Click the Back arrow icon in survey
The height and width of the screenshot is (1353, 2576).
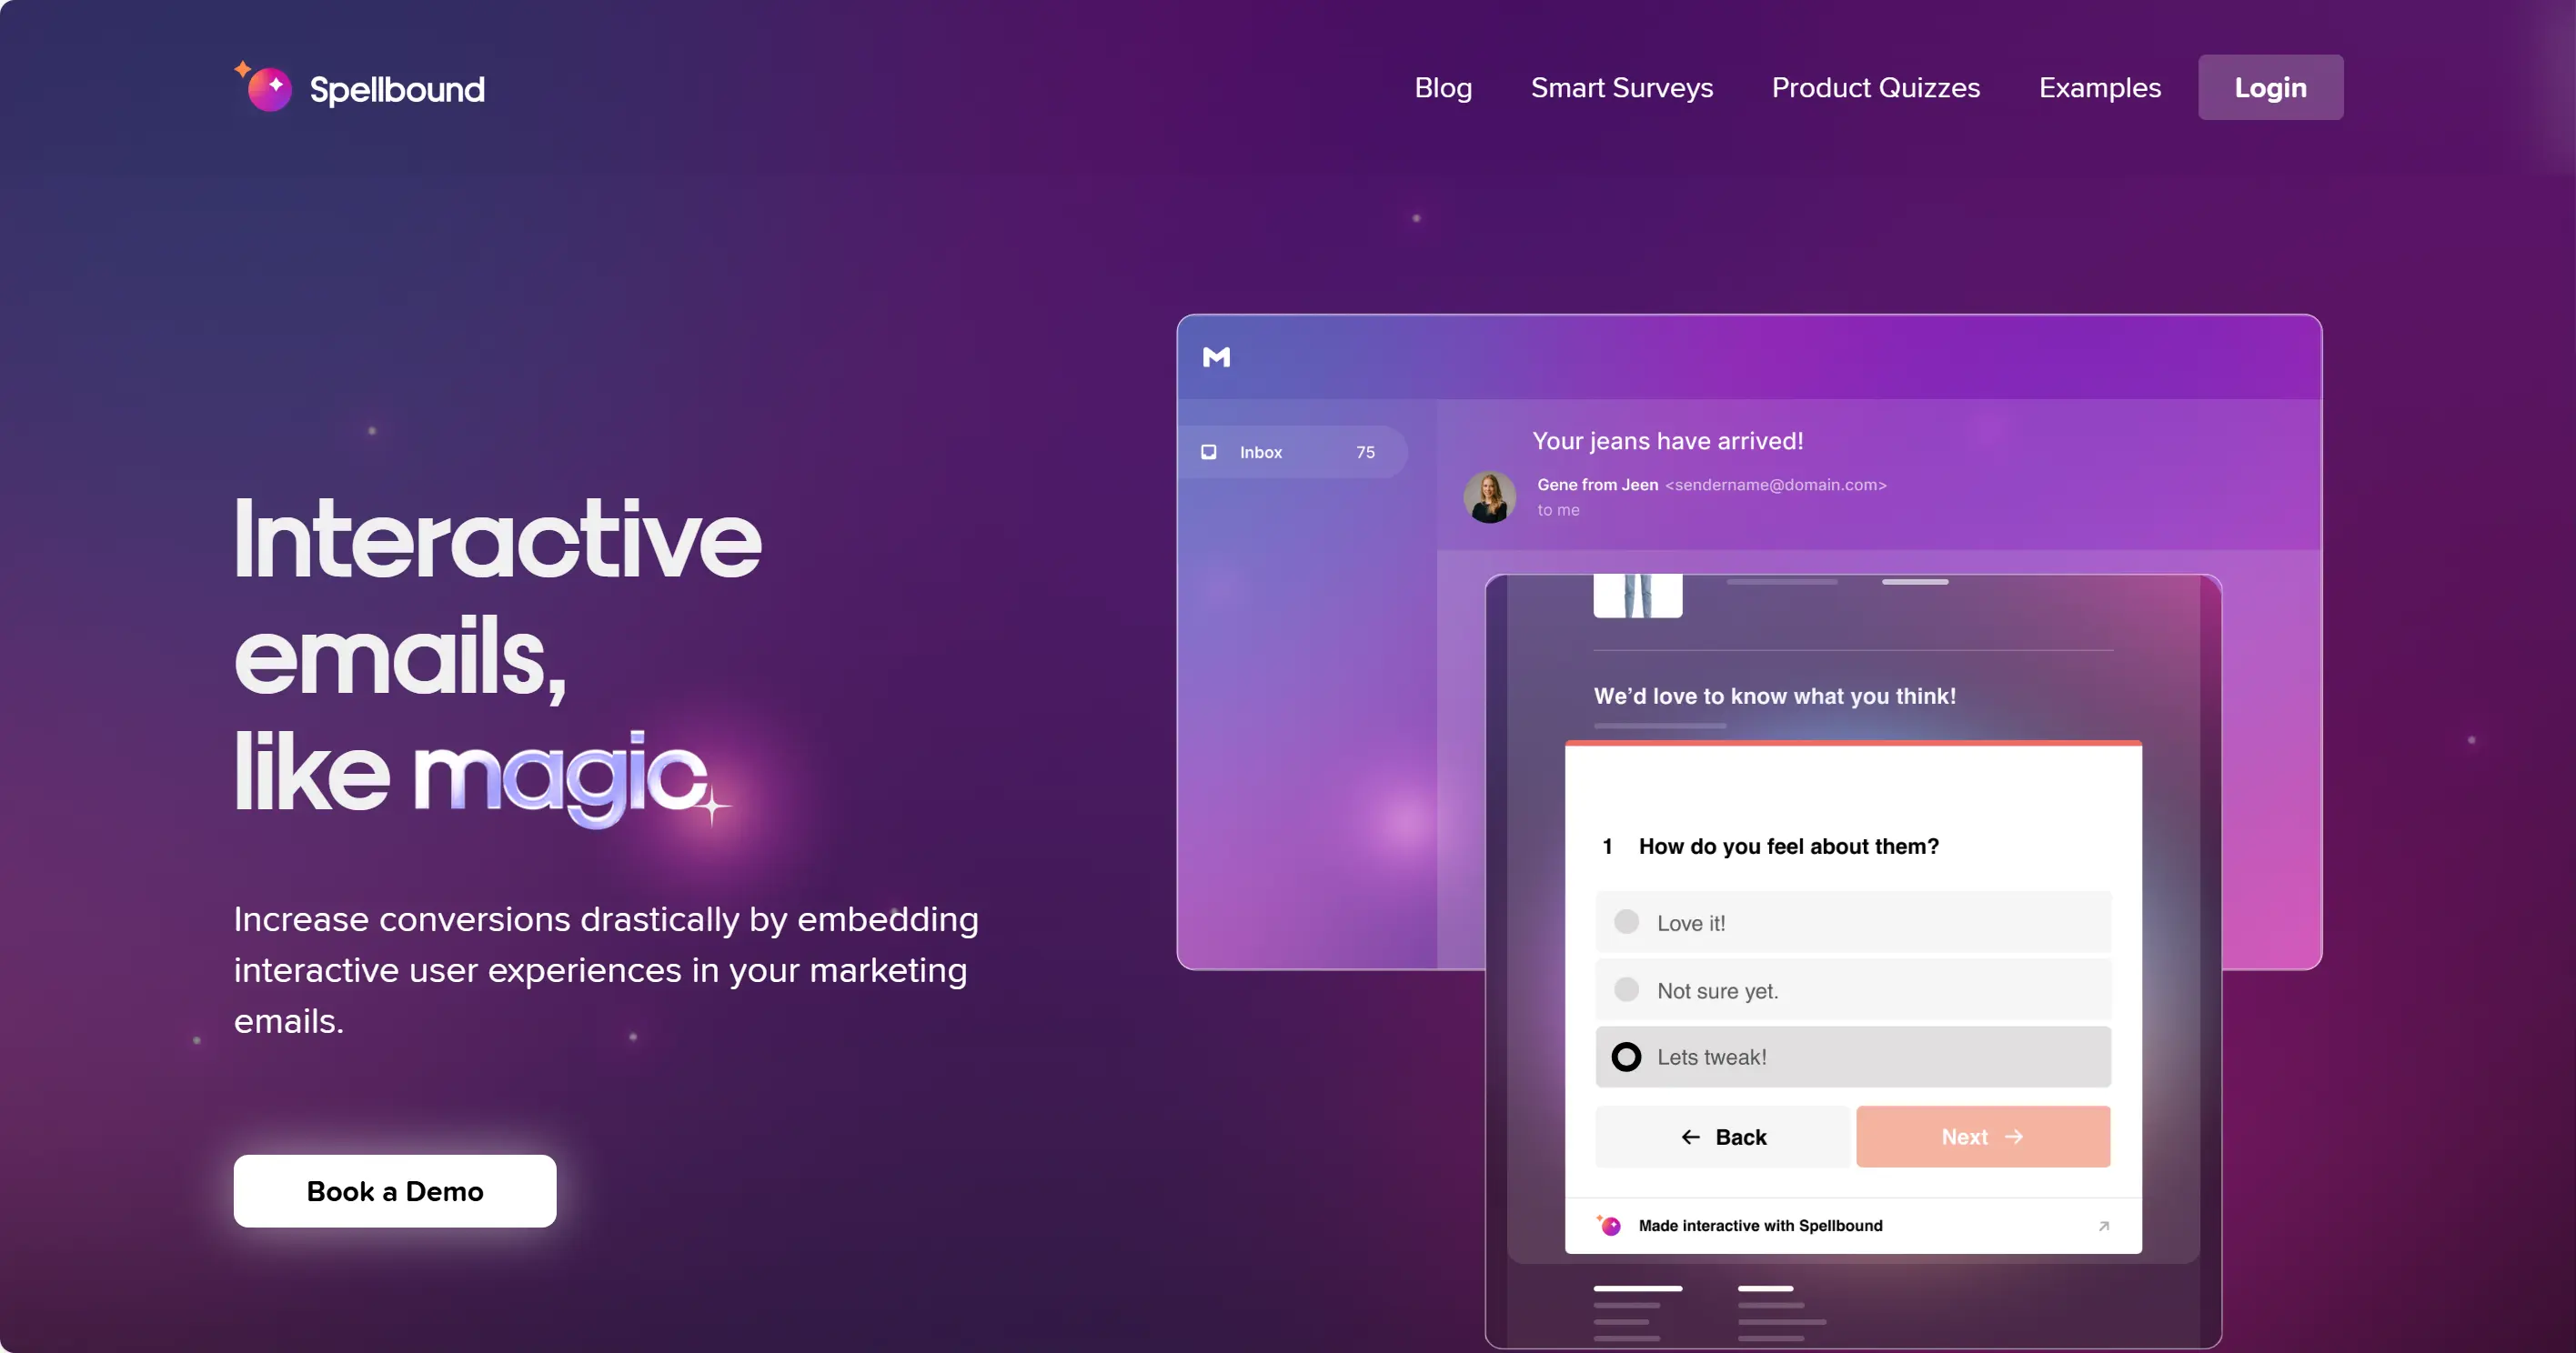[1688, 1135]
